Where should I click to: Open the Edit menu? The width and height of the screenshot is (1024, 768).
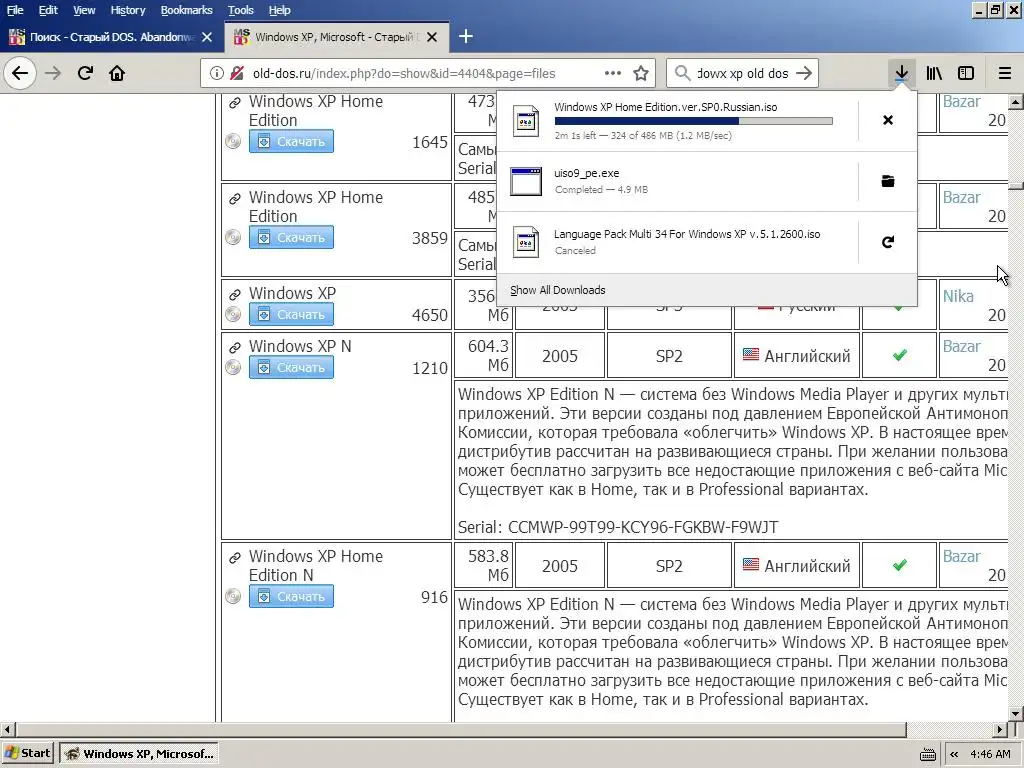(x=48, y=10)
